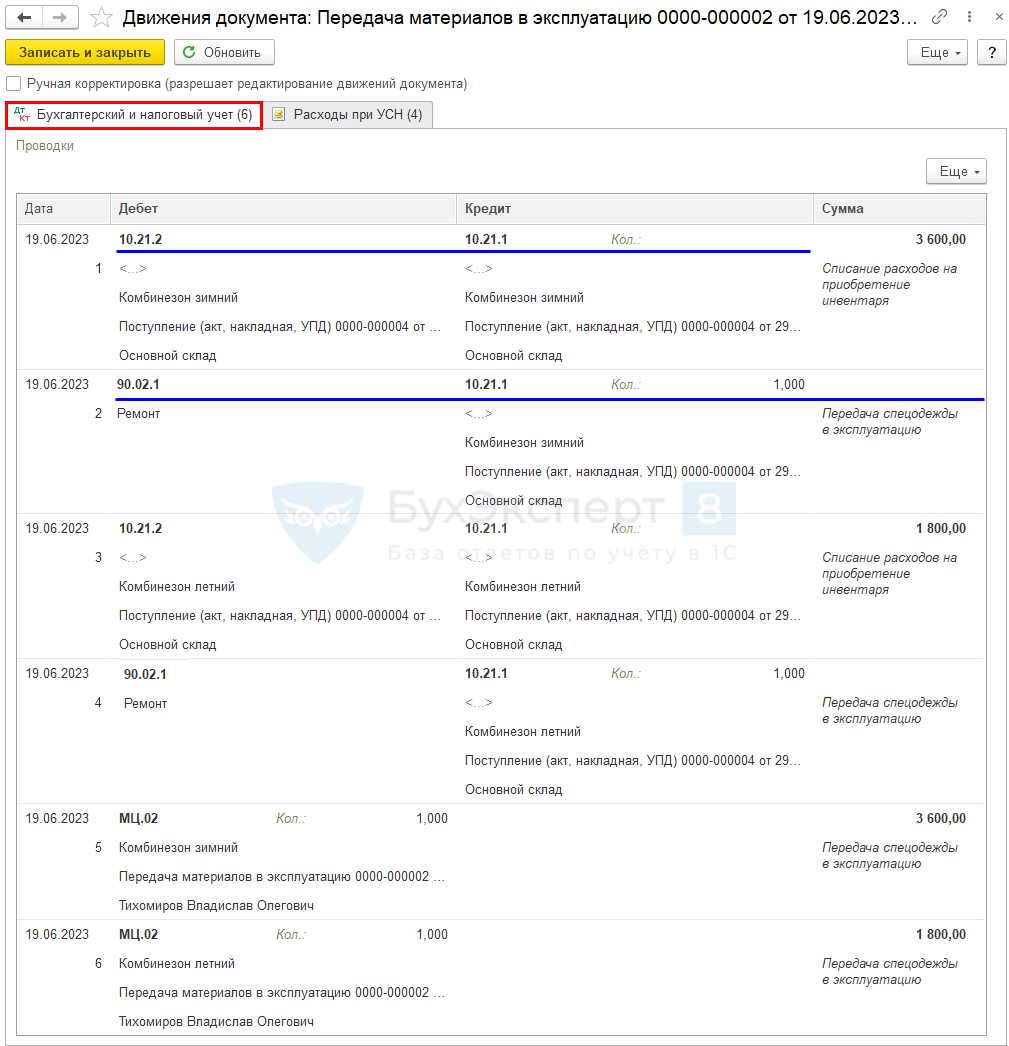The image size is (1009, 1046).
Task: Open the vertical three-dot options menu
Action: pyautogui.click(x=964, y=17)
